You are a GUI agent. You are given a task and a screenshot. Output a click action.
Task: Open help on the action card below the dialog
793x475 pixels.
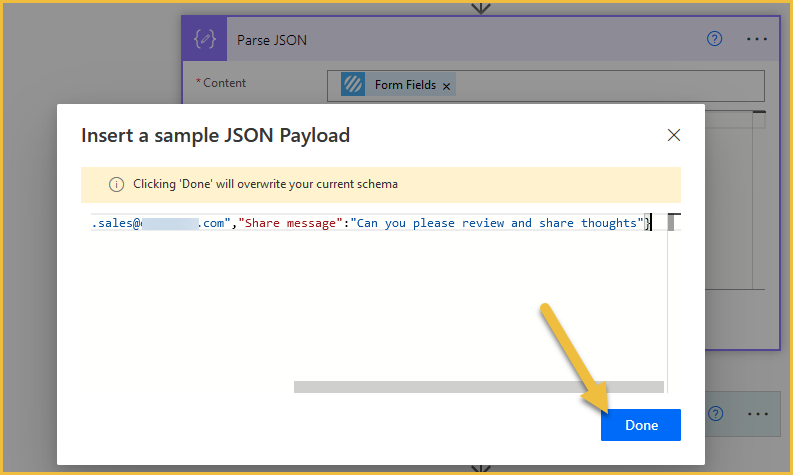point(715,414)
